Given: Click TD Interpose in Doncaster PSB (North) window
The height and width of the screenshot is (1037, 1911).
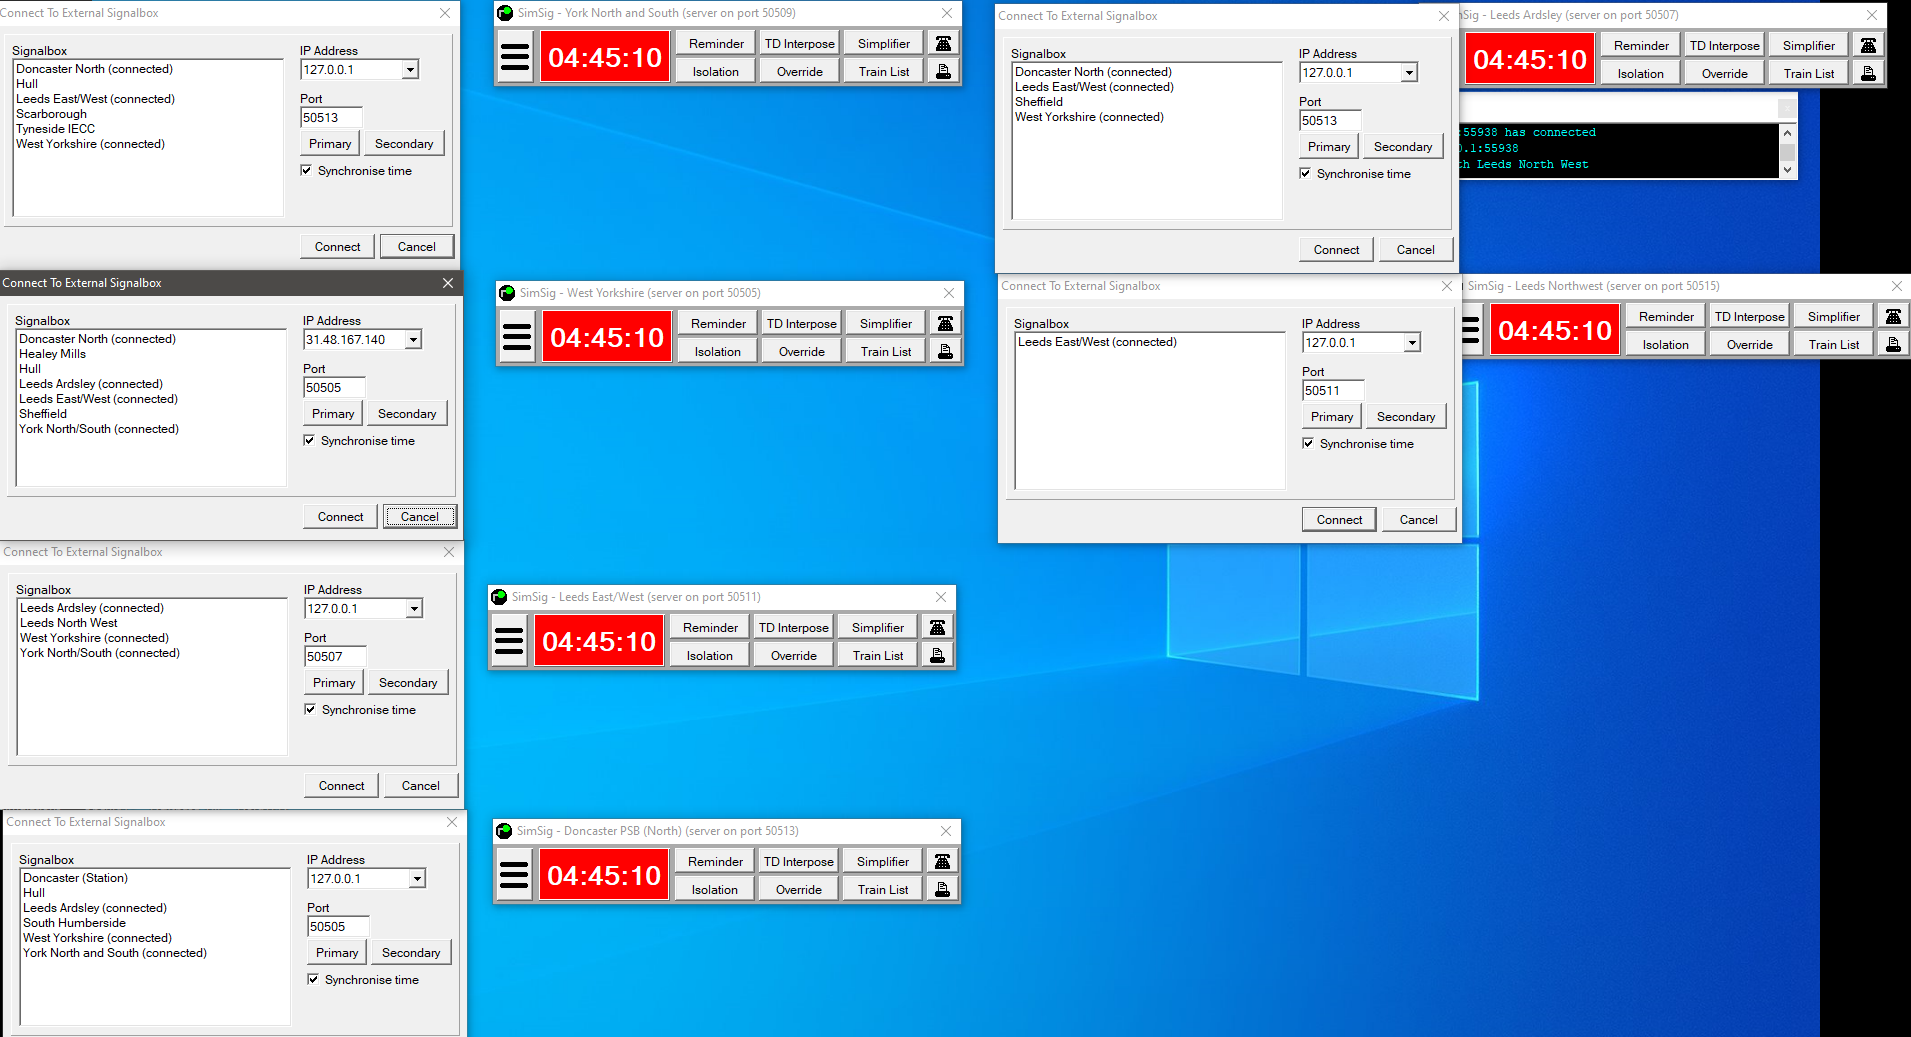Looking at the screenshot, I should (x=799, y=861).
